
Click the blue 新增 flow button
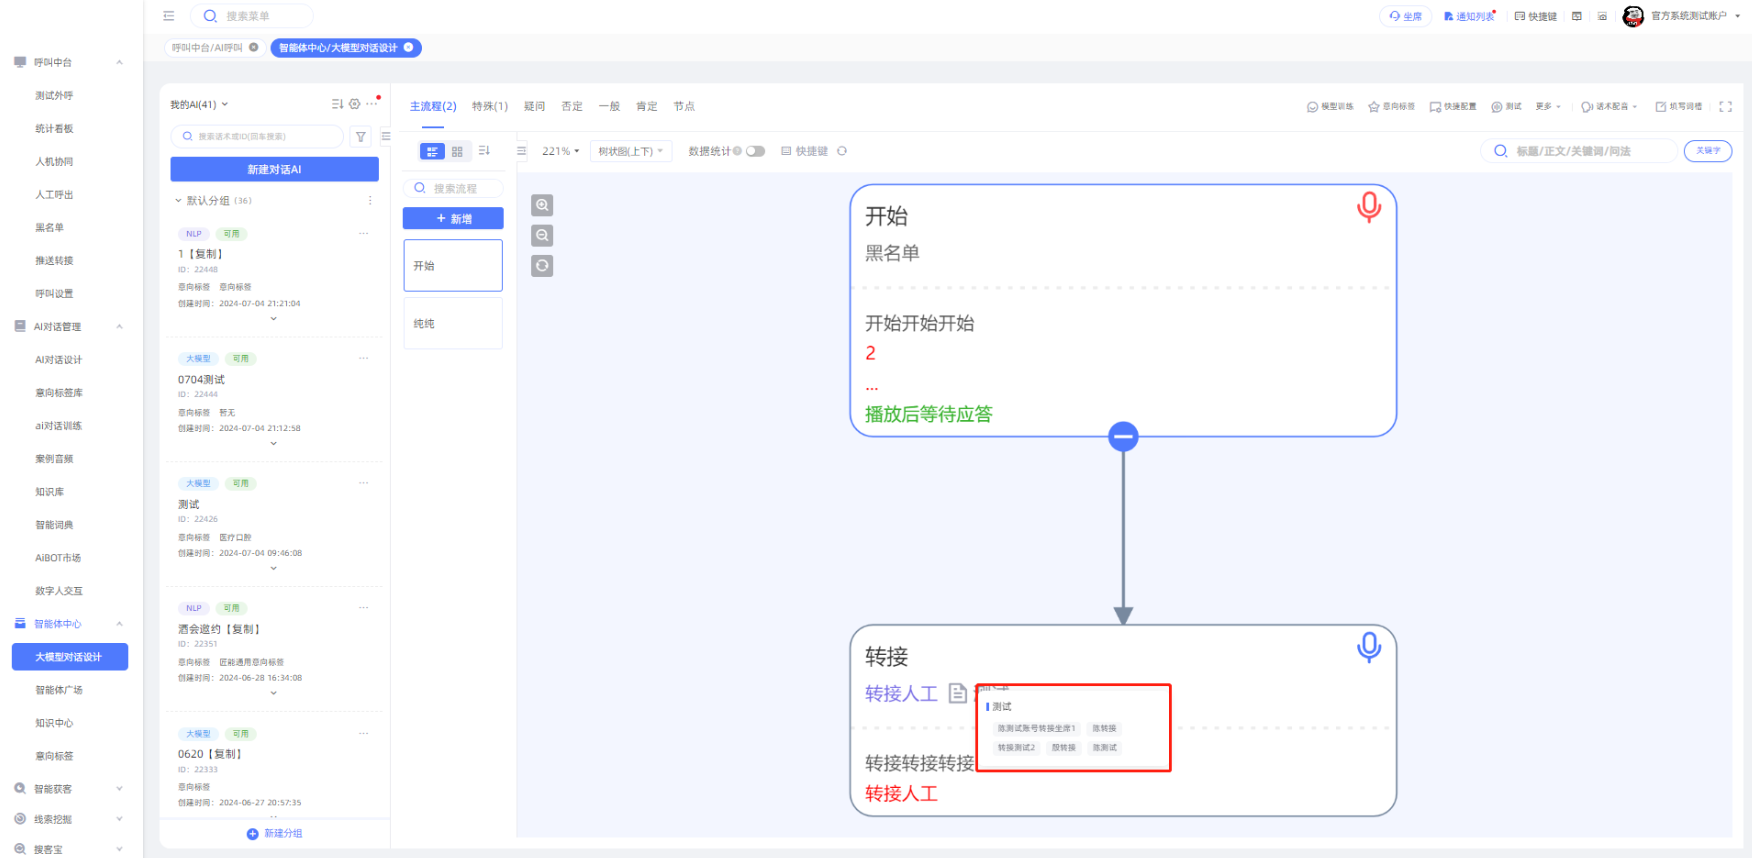point(453,219)
